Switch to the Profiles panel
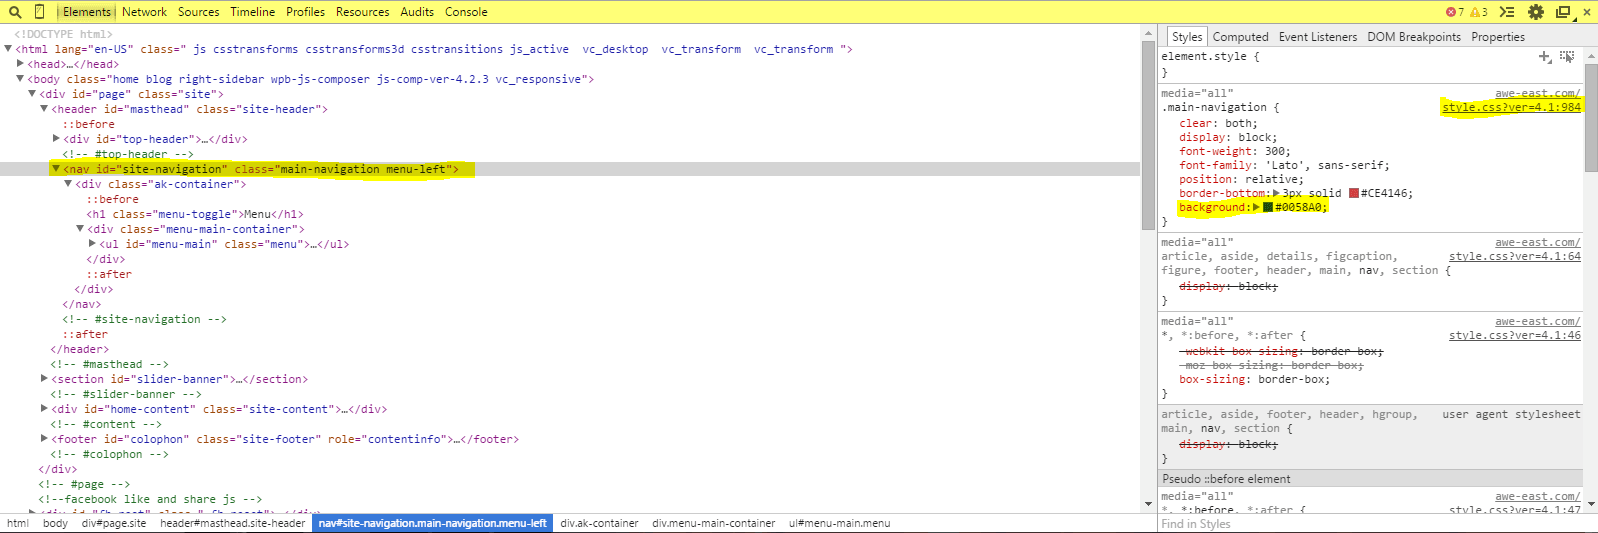This screenshot has width=1598, height=533. coord(305,12)
